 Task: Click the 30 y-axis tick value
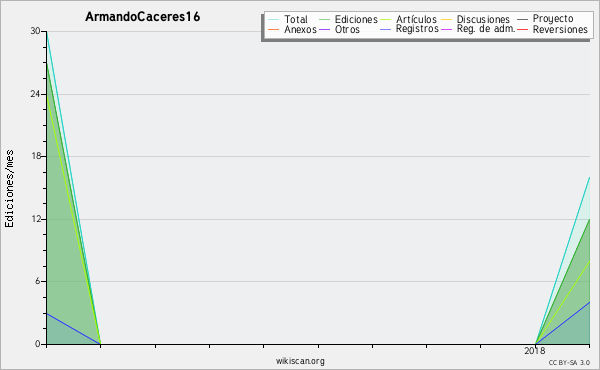tap(36, 31)
